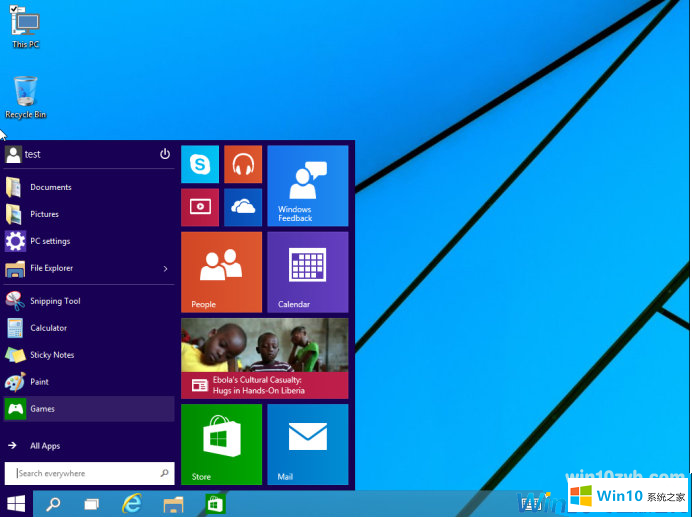Click the test user account picture
The width and height of the screenshot is (693, 517).
(13, 154)
